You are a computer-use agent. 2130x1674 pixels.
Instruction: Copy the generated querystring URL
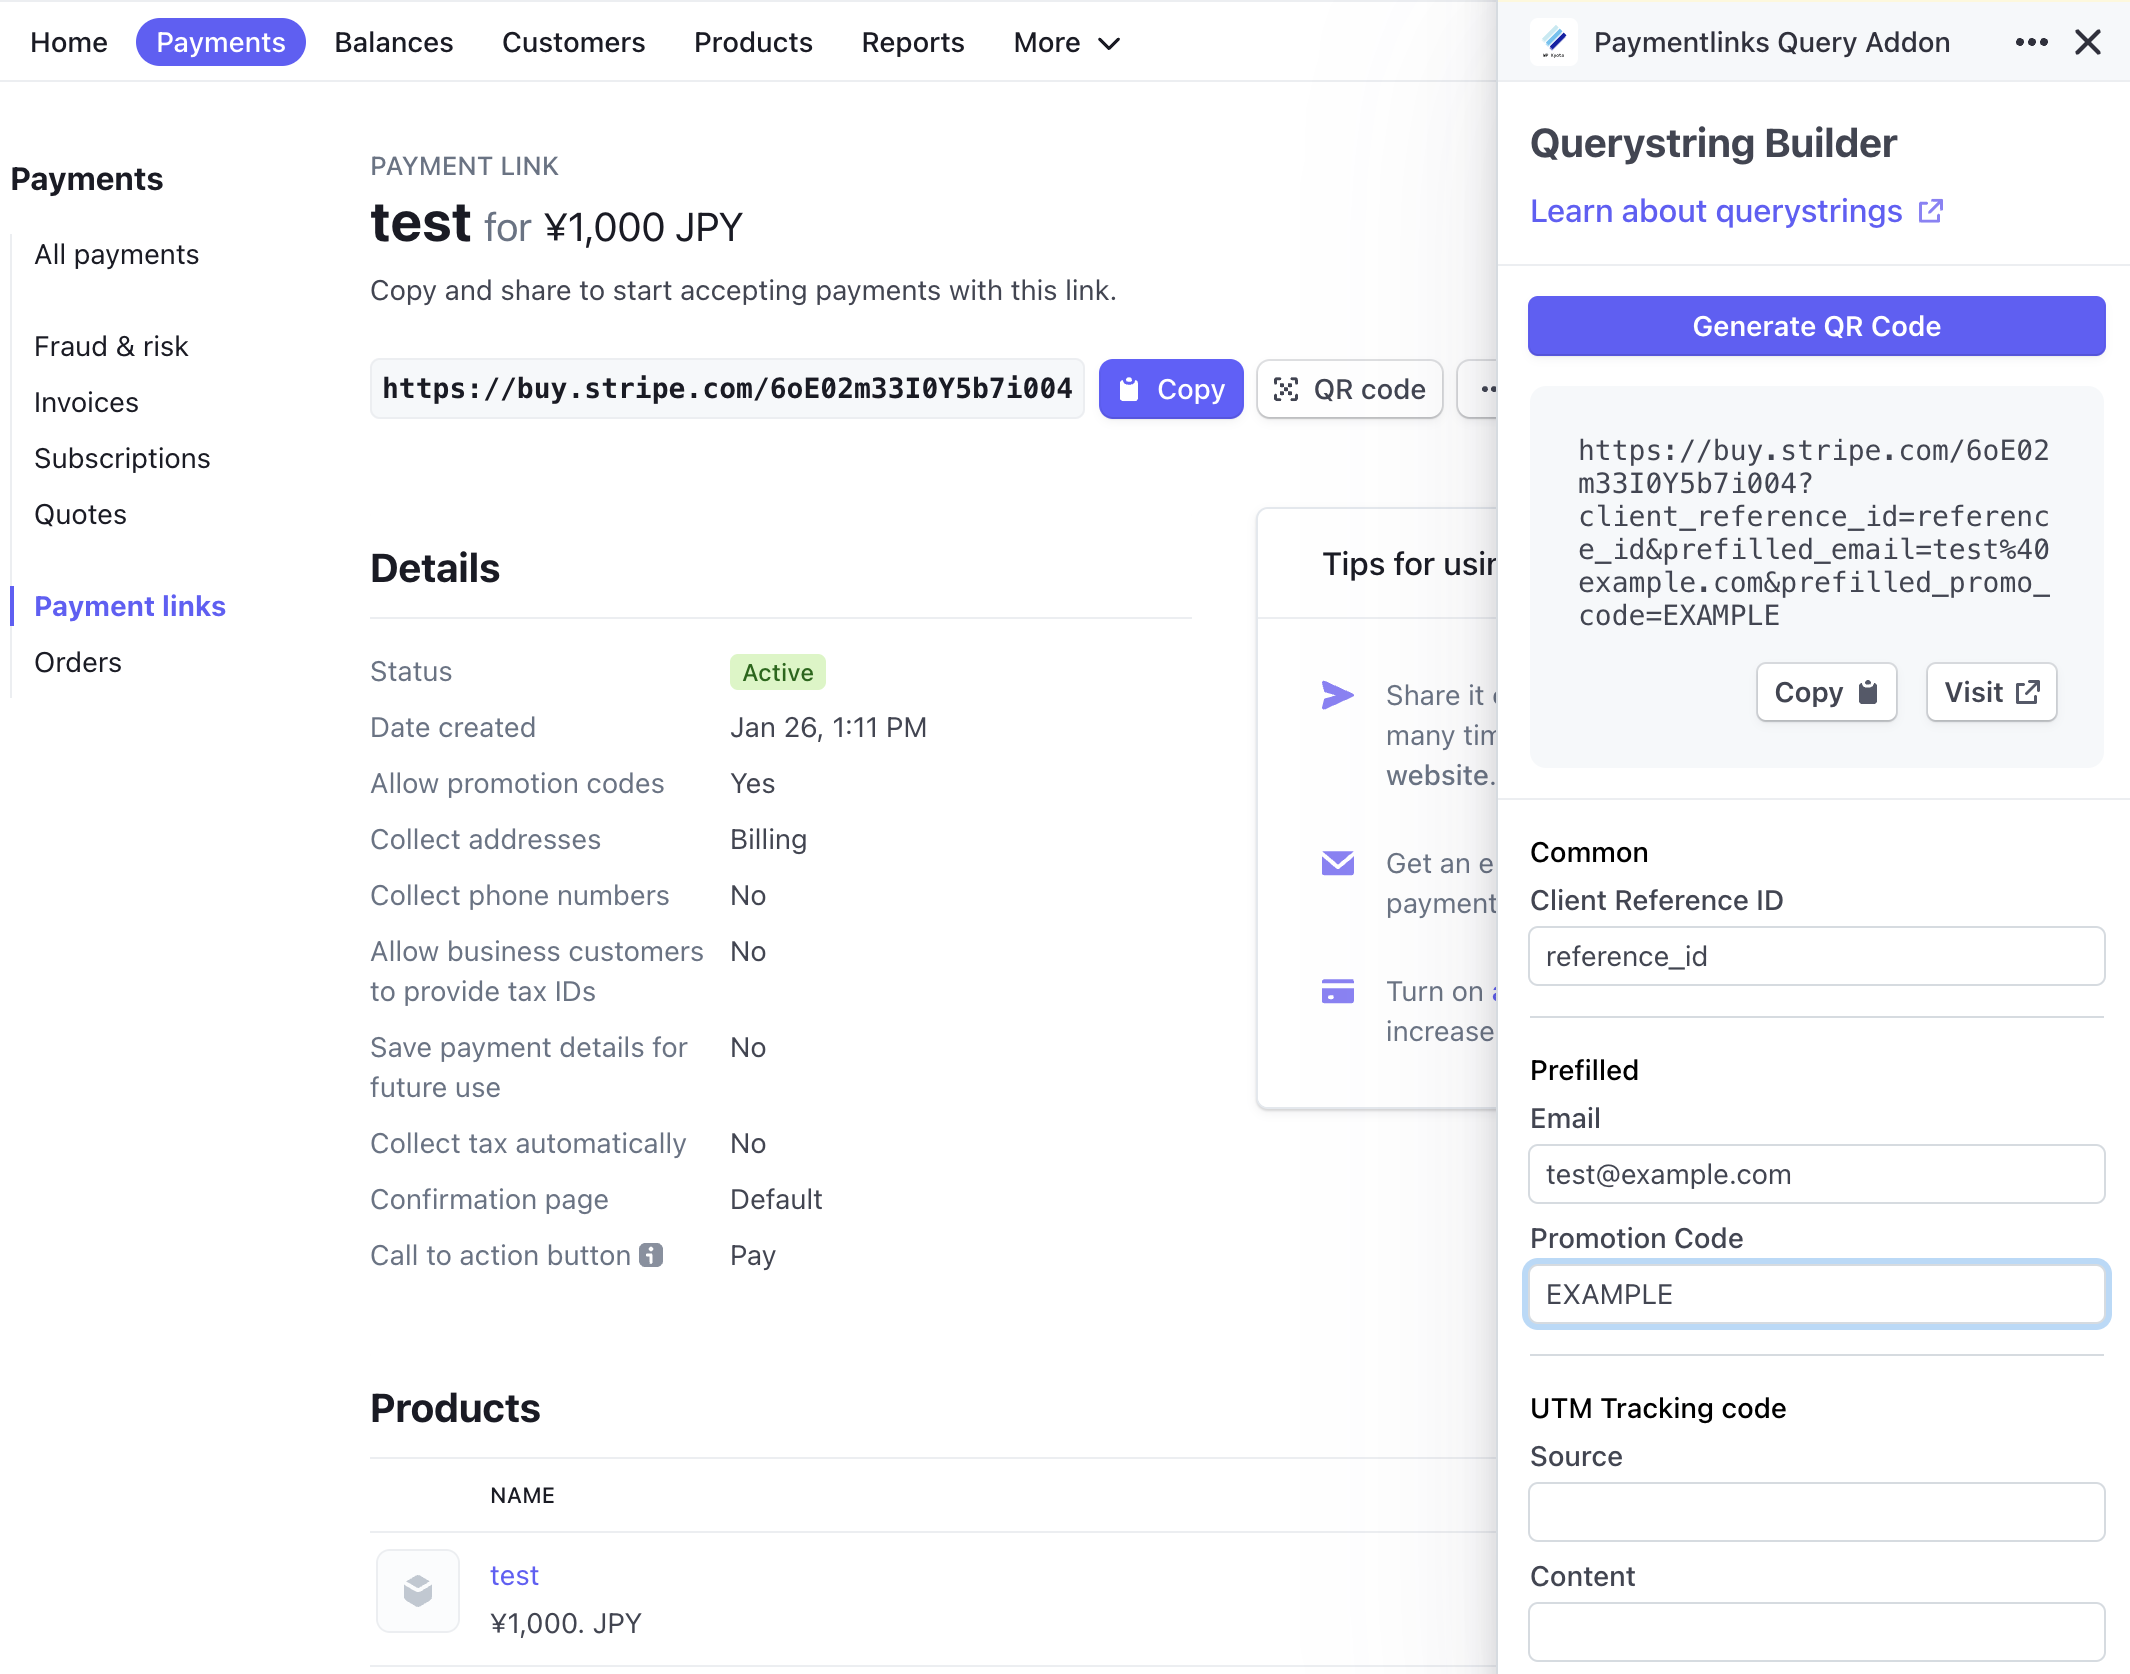pos(1825,691)
